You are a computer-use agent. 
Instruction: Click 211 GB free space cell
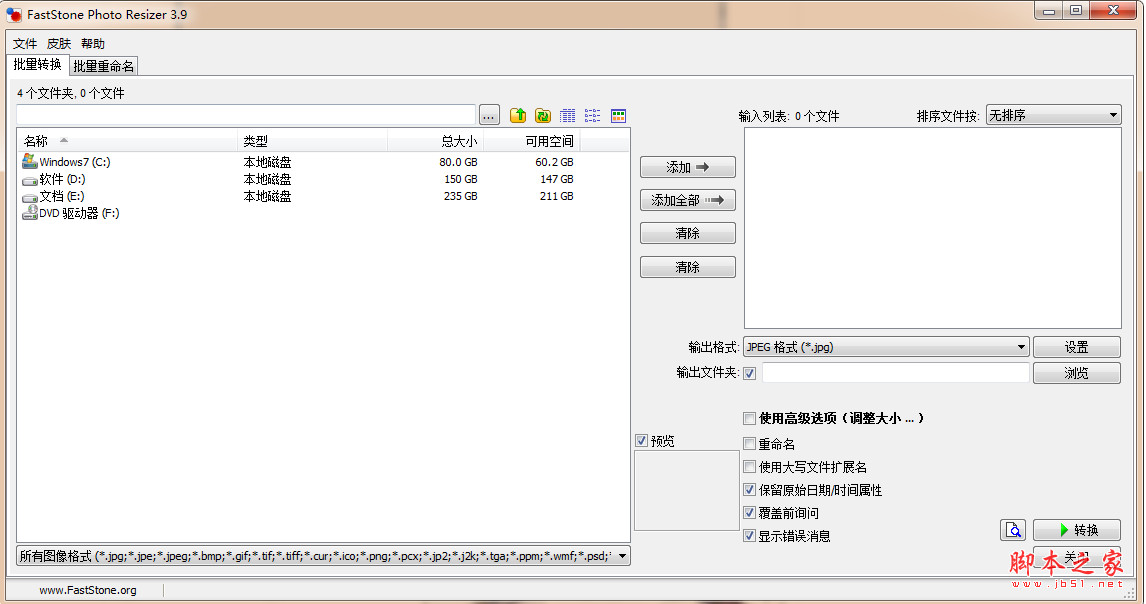[557, 196]
